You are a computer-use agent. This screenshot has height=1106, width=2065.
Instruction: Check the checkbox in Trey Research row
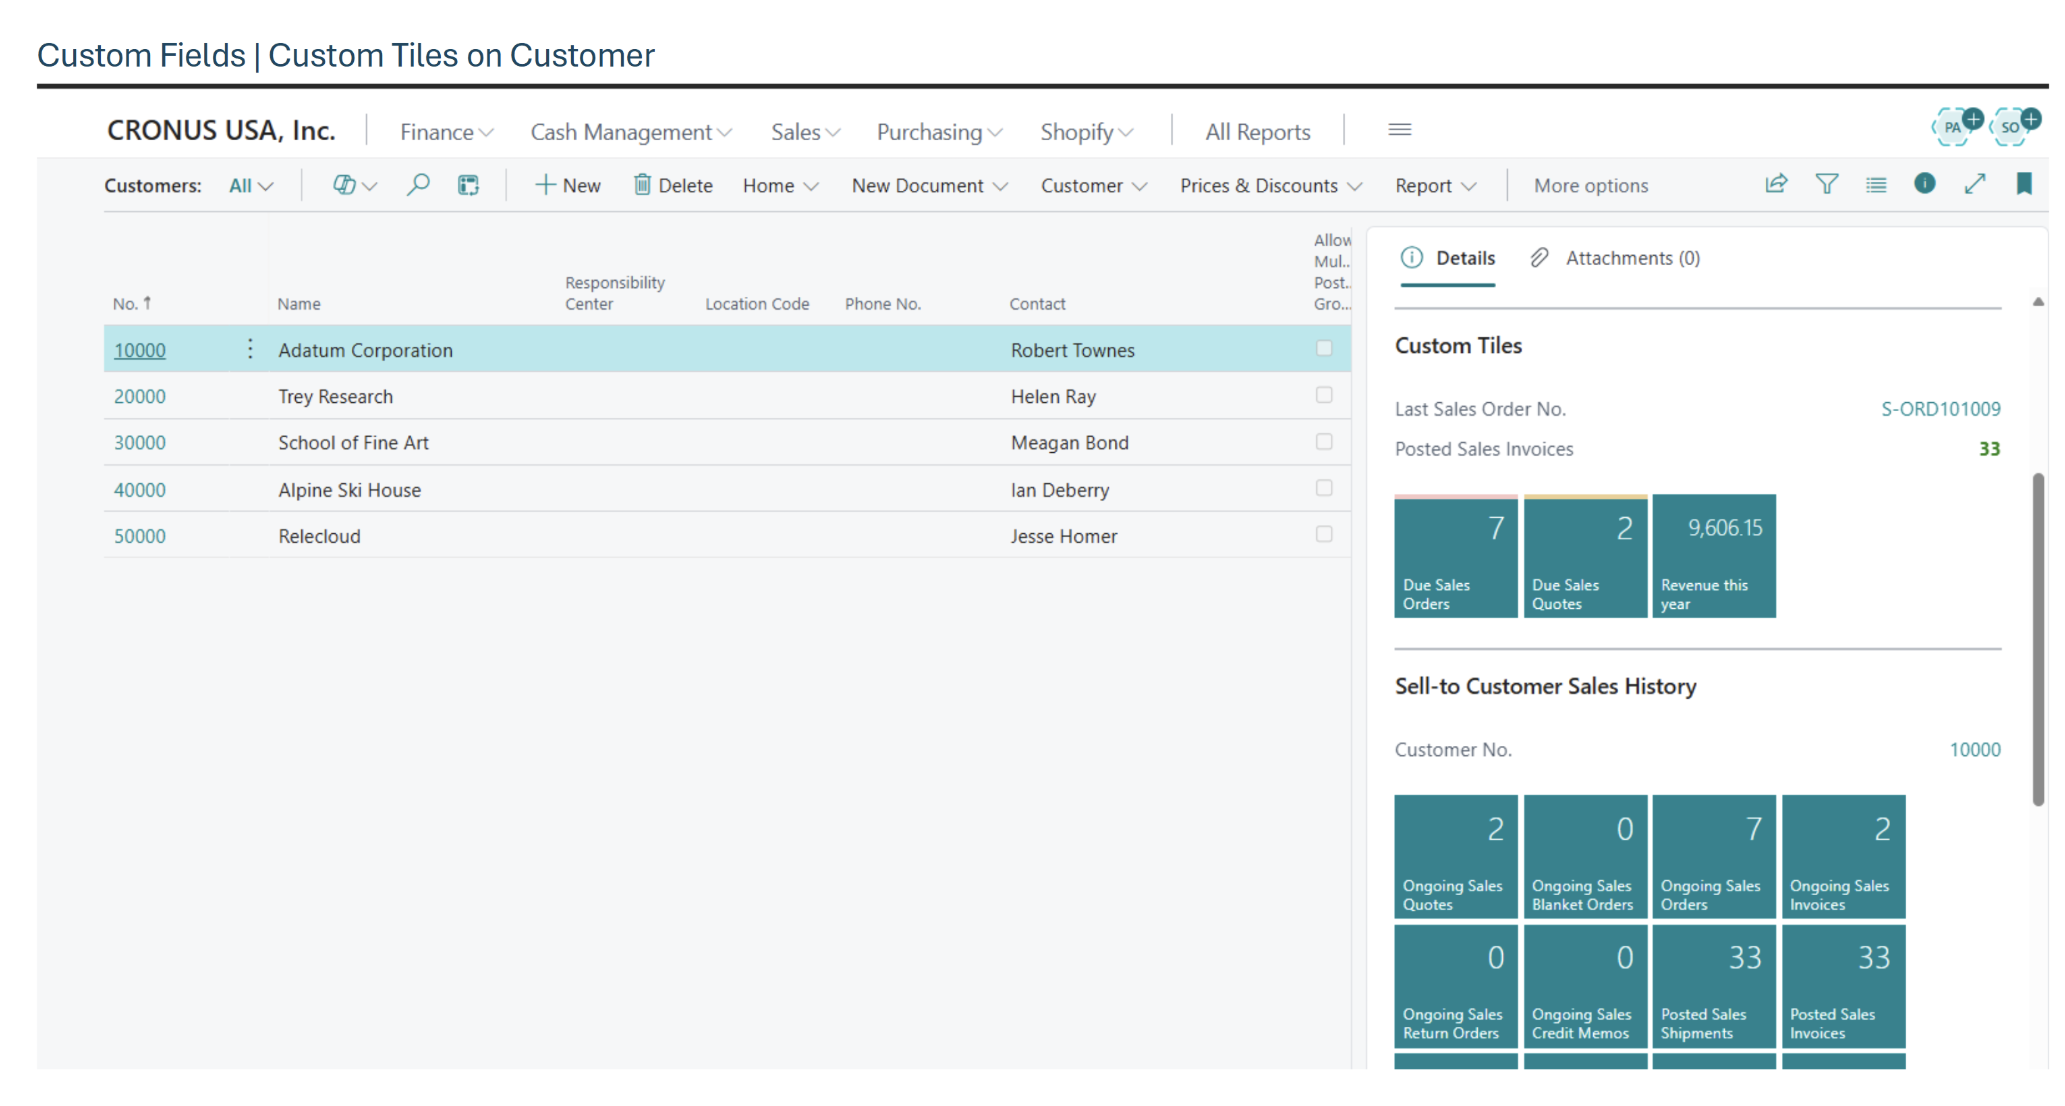click(1324, 395)
